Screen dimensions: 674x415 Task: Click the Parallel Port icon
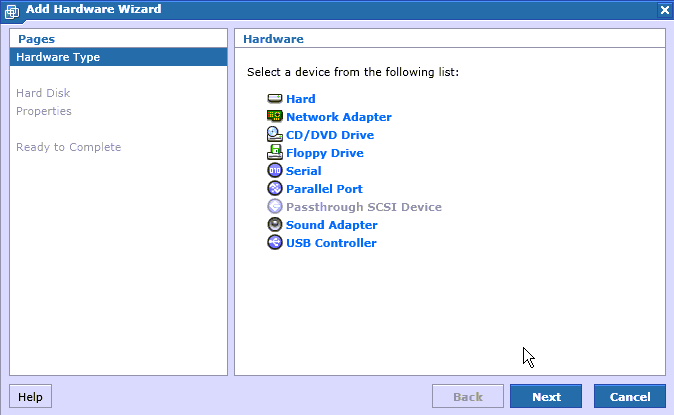point(275,189)
